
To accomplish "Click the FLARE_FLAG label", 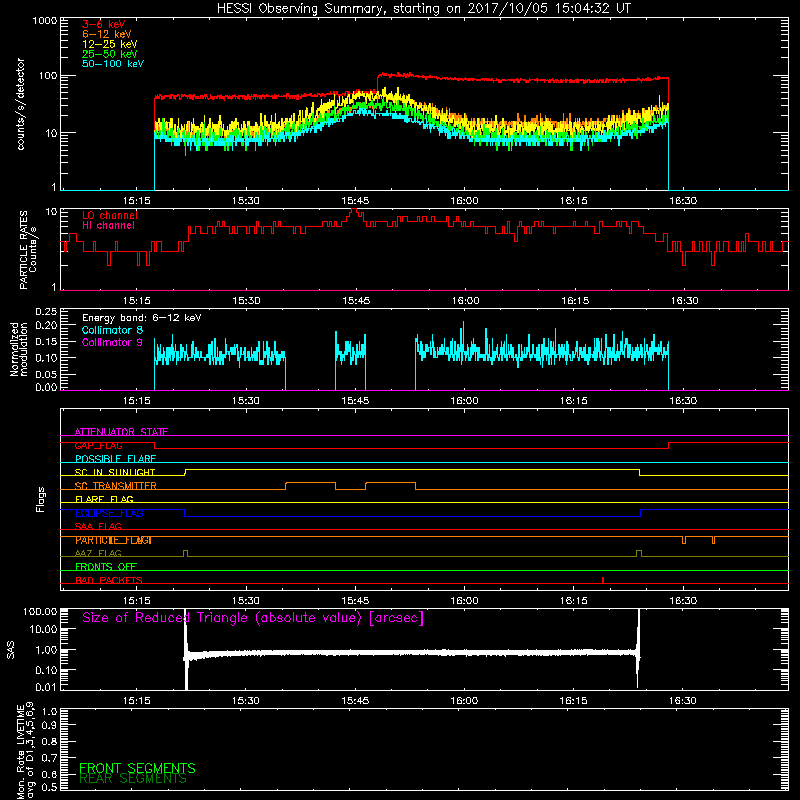I will point(104,499).
